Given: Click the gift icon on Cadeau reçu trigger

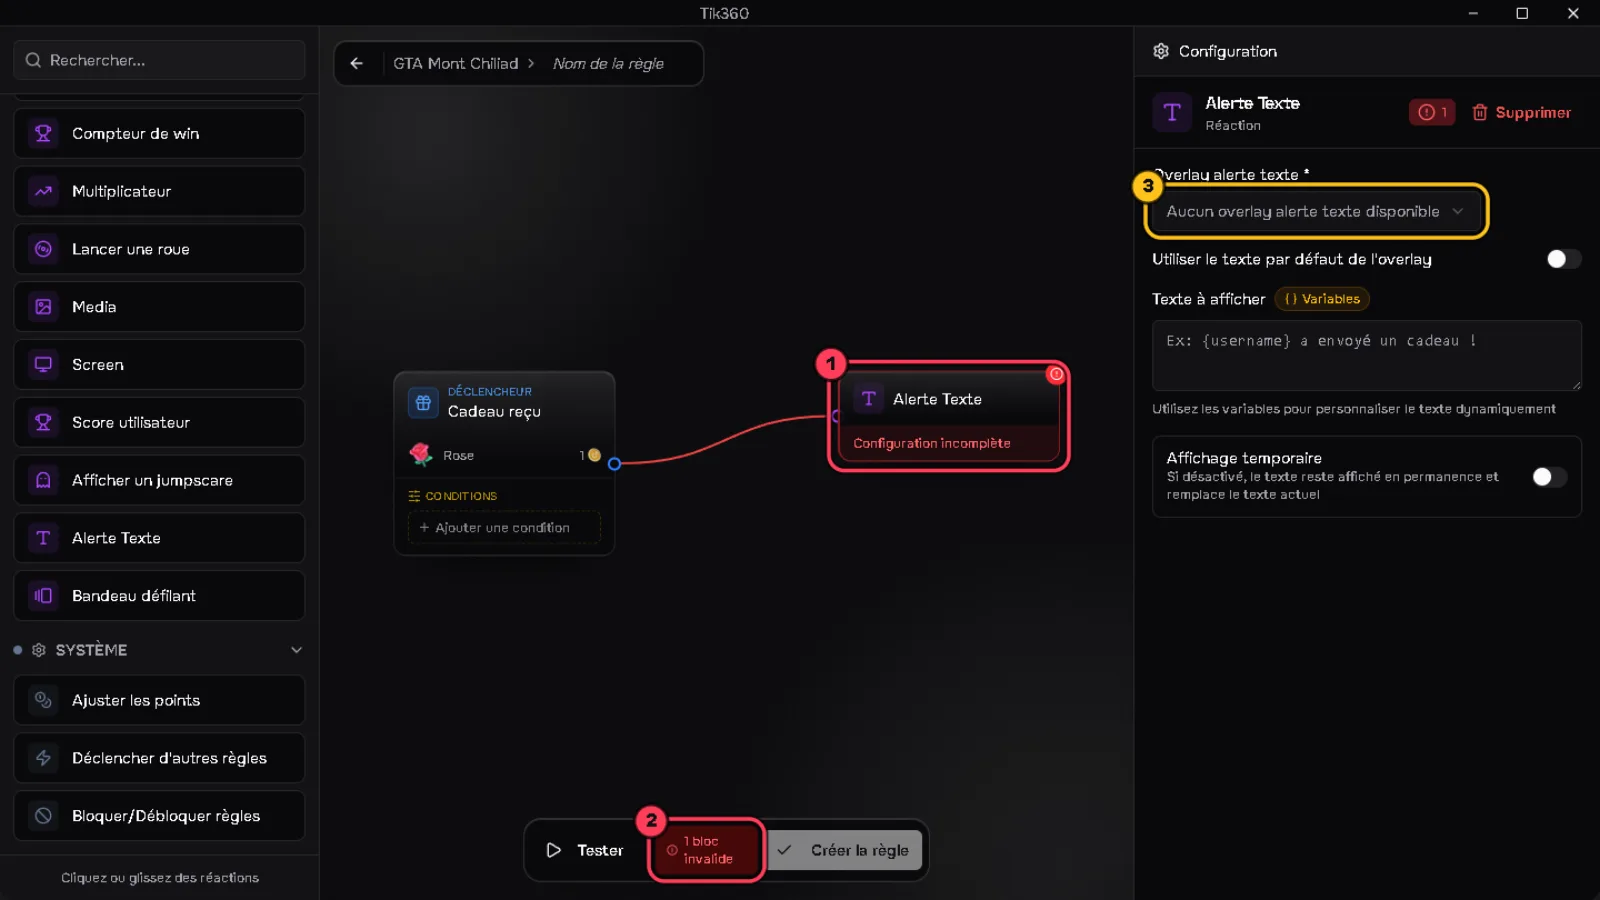Looking at the screenshot, I should click(x=423, y=402).
